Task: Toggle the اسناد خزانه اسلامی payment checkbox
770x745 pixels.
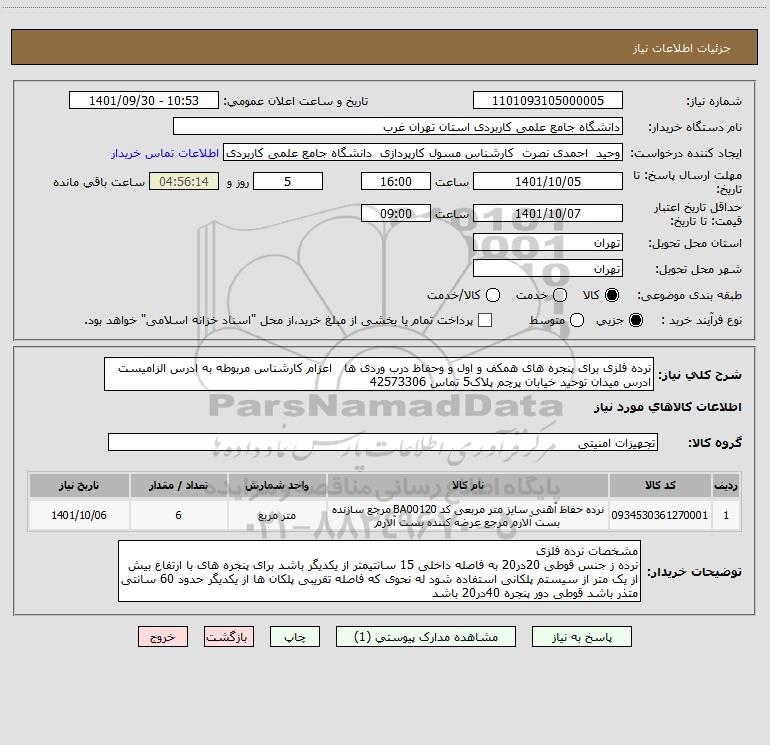Action: click(485, 320)
